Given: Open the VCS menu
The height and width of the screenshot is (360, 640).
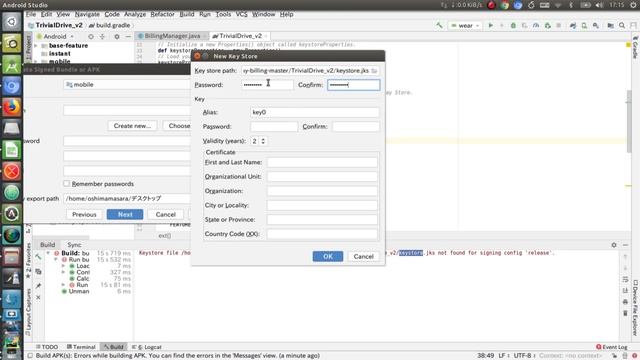Looking at the screenshot, I should tap(241, 14).
